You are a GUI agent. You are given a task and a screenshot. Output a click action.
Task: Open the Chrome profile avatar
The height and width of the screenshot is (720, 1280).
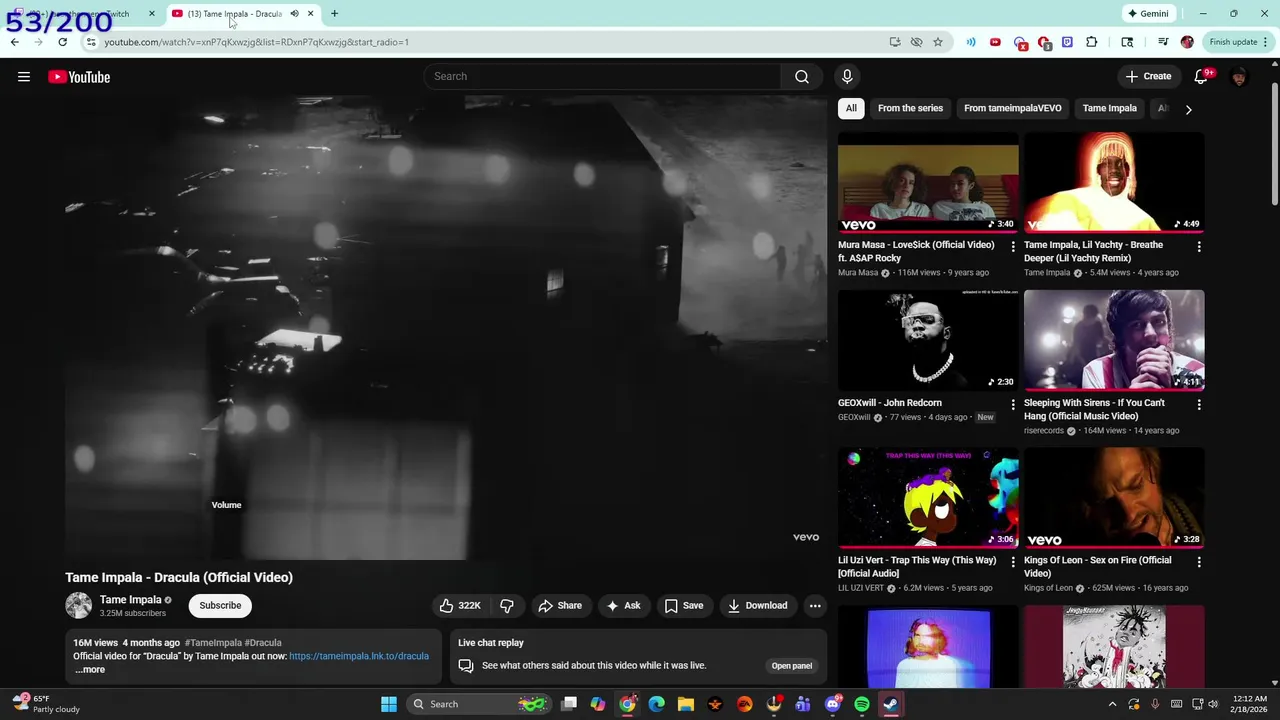click(1187, 42)
